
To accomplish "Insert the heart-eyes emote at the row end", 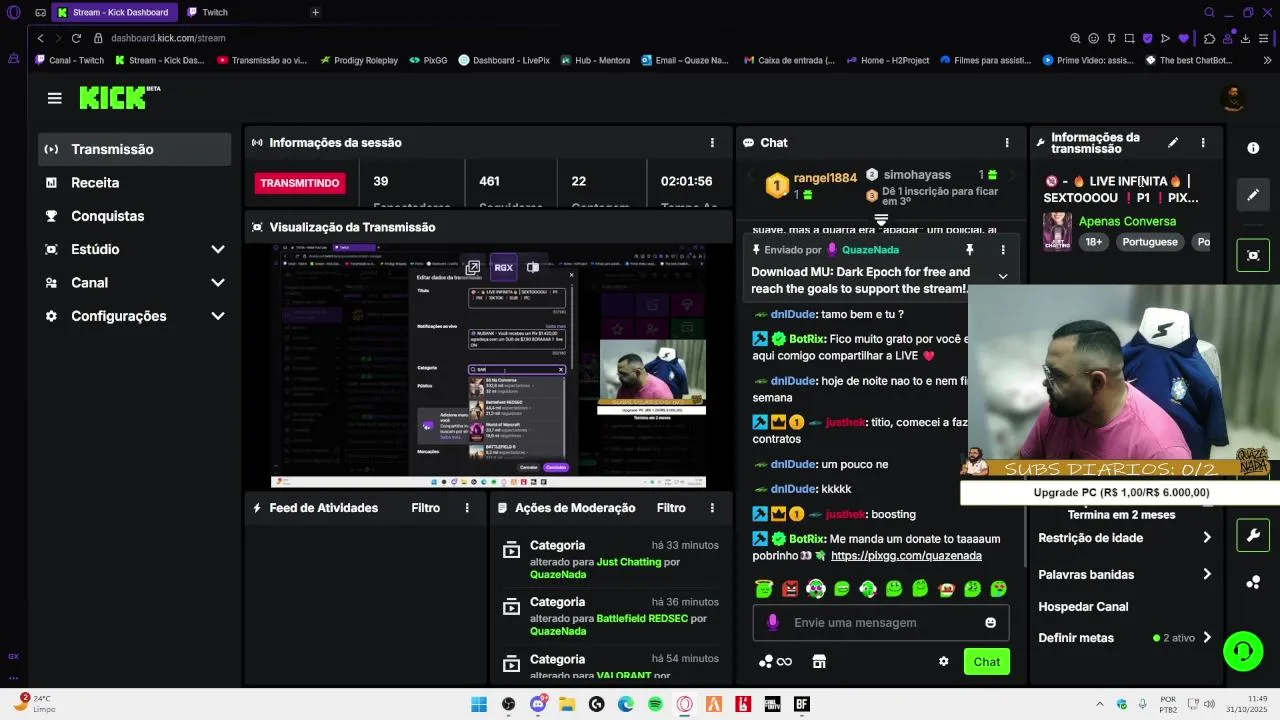I will [998, 589].
